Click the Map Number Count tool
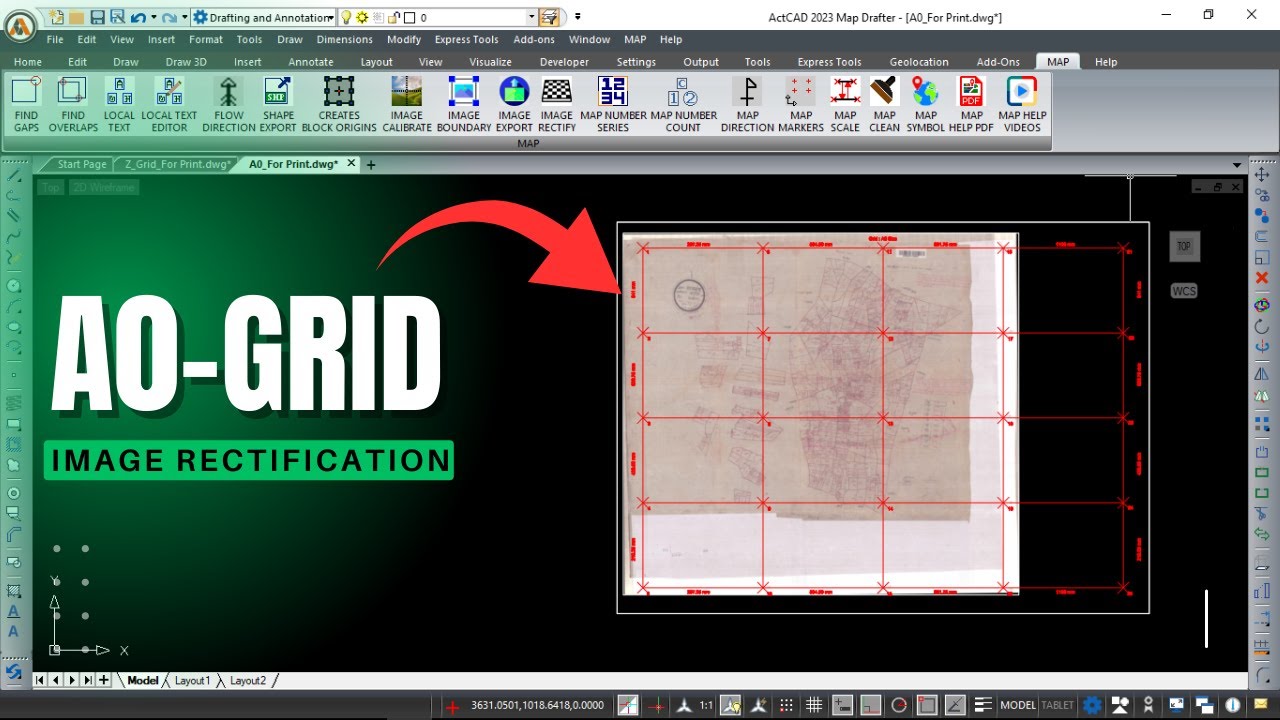The width and height of the screenshot is (1280, 720). pos(683,104)
